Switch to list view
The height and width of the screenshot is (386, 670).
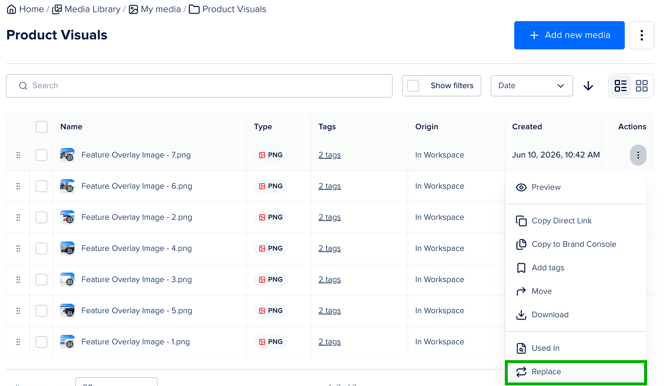pyautogui.click(x=620, y=86)
